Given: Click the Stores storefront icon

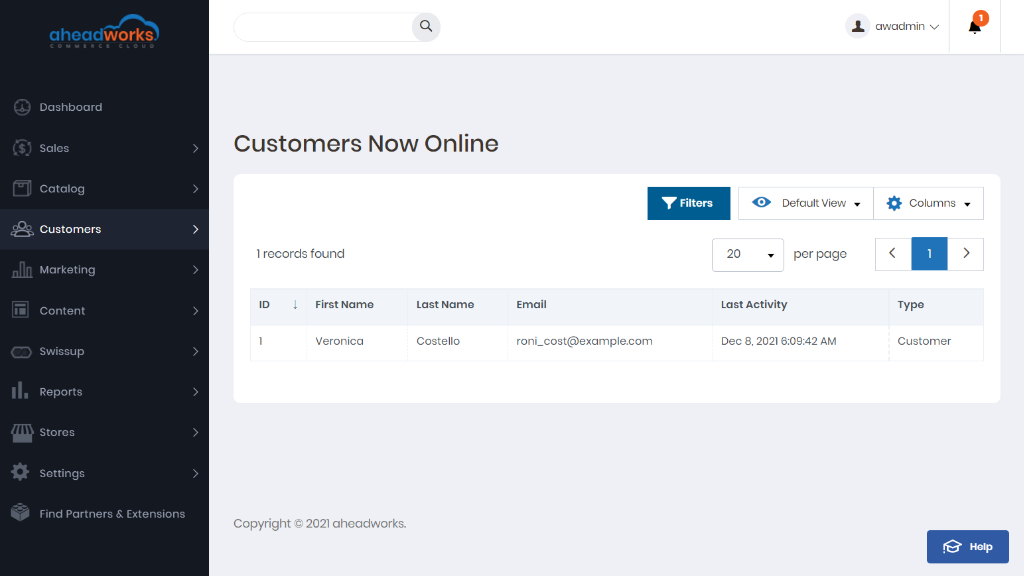Looking at the screenshot, I should click(x=22, y=432).
